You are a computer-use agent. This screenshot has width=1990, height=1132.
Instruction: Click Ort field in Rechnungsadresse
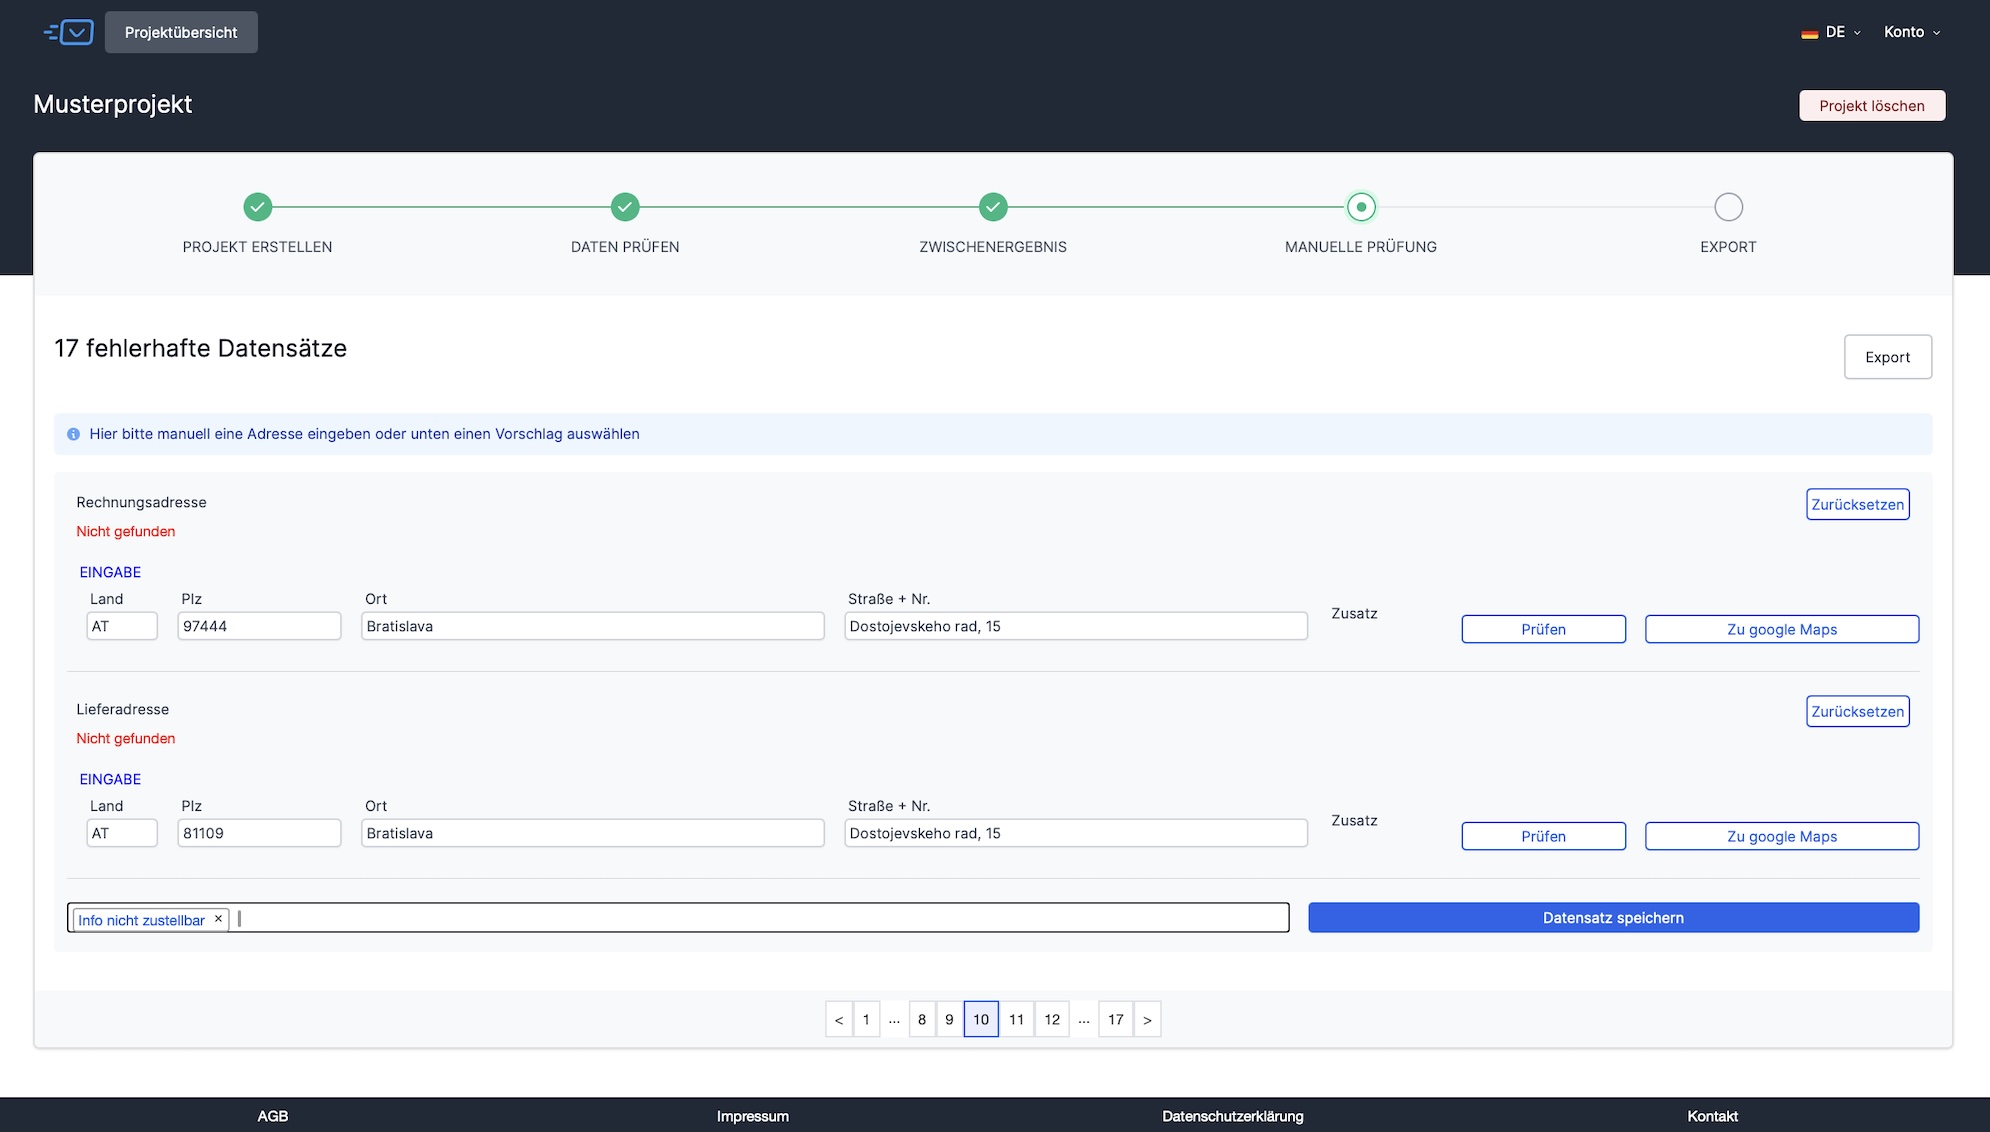pyautogui.click(x=593, y=626)
